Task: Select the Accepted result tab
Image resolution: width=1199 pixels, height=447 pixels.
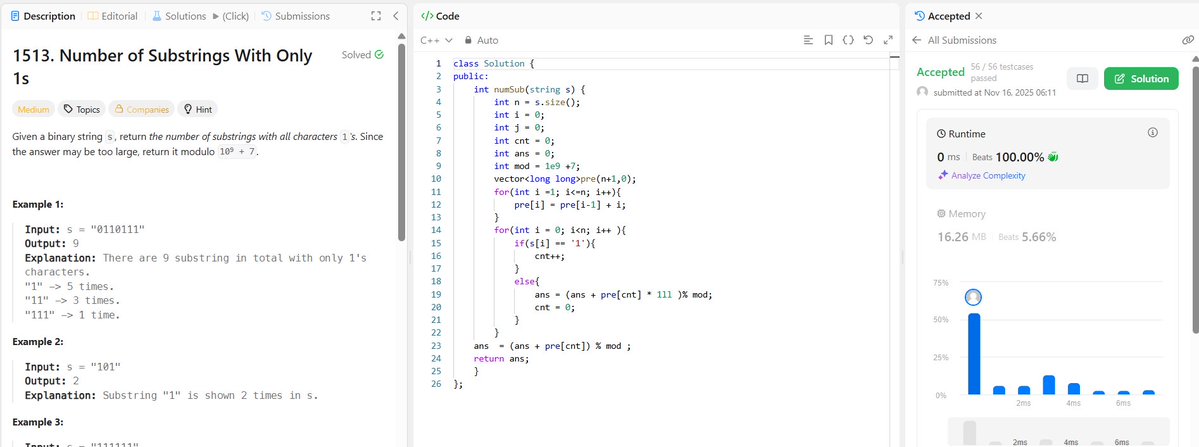Action: 942,16
